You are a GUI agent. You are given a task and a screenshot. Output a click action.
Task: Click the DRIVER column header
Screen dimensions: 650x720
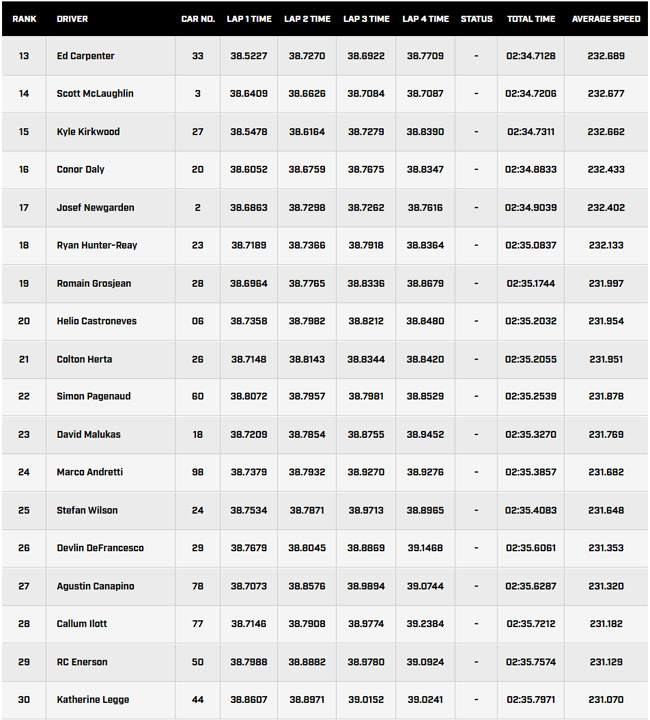[x=72, y=19]
